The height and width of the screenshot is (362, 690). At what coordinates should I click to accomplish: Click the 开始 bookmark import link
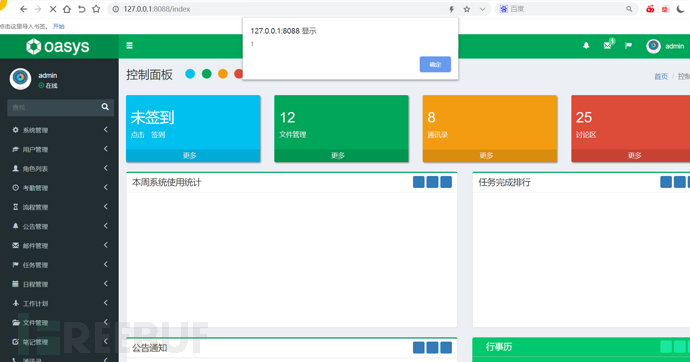[x=59, y=26]
